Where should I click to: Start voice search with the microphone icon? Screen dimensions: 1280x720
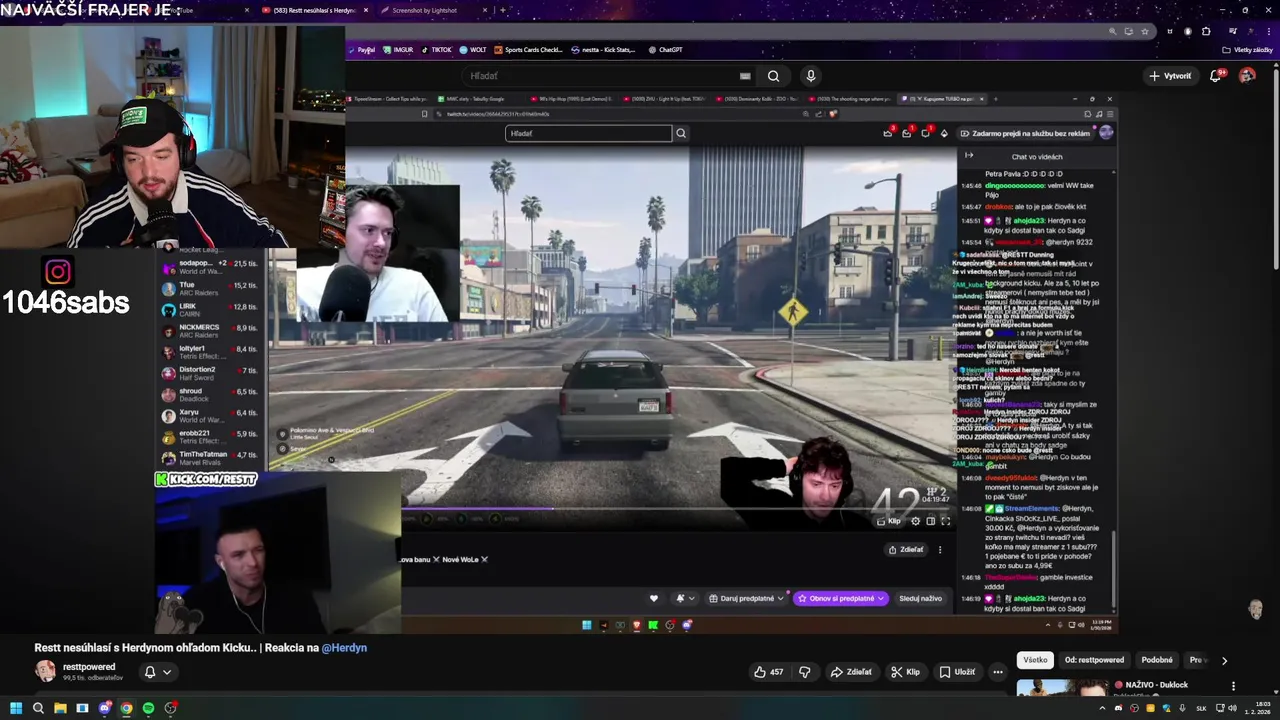click(810, 76)
